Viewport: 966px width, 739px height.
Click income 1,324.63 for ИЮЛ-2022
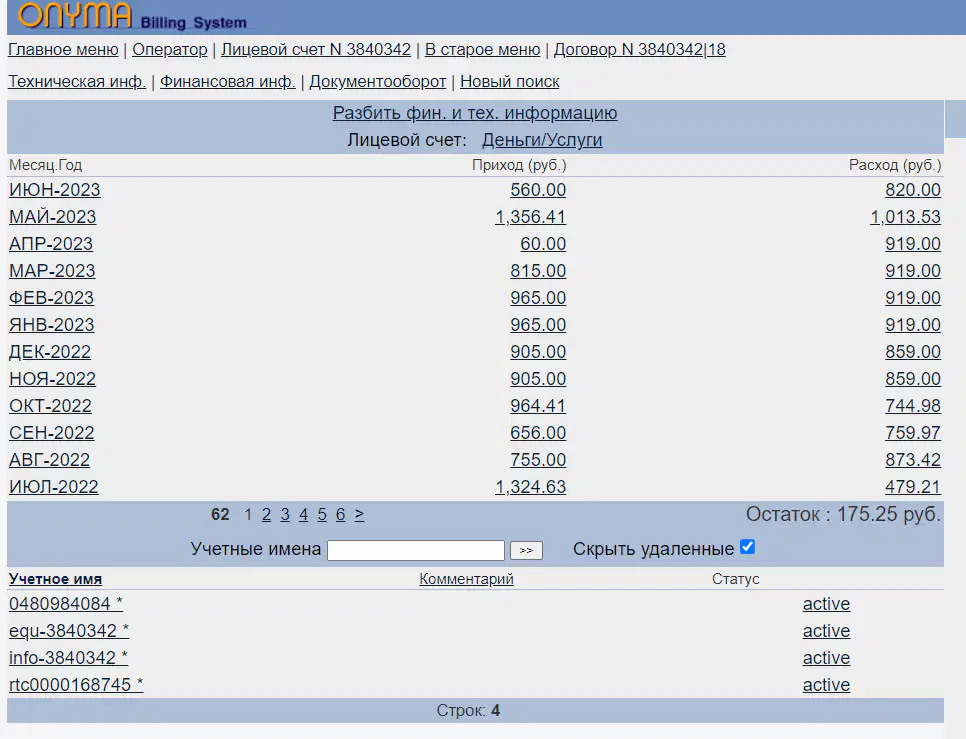(530, 487)
